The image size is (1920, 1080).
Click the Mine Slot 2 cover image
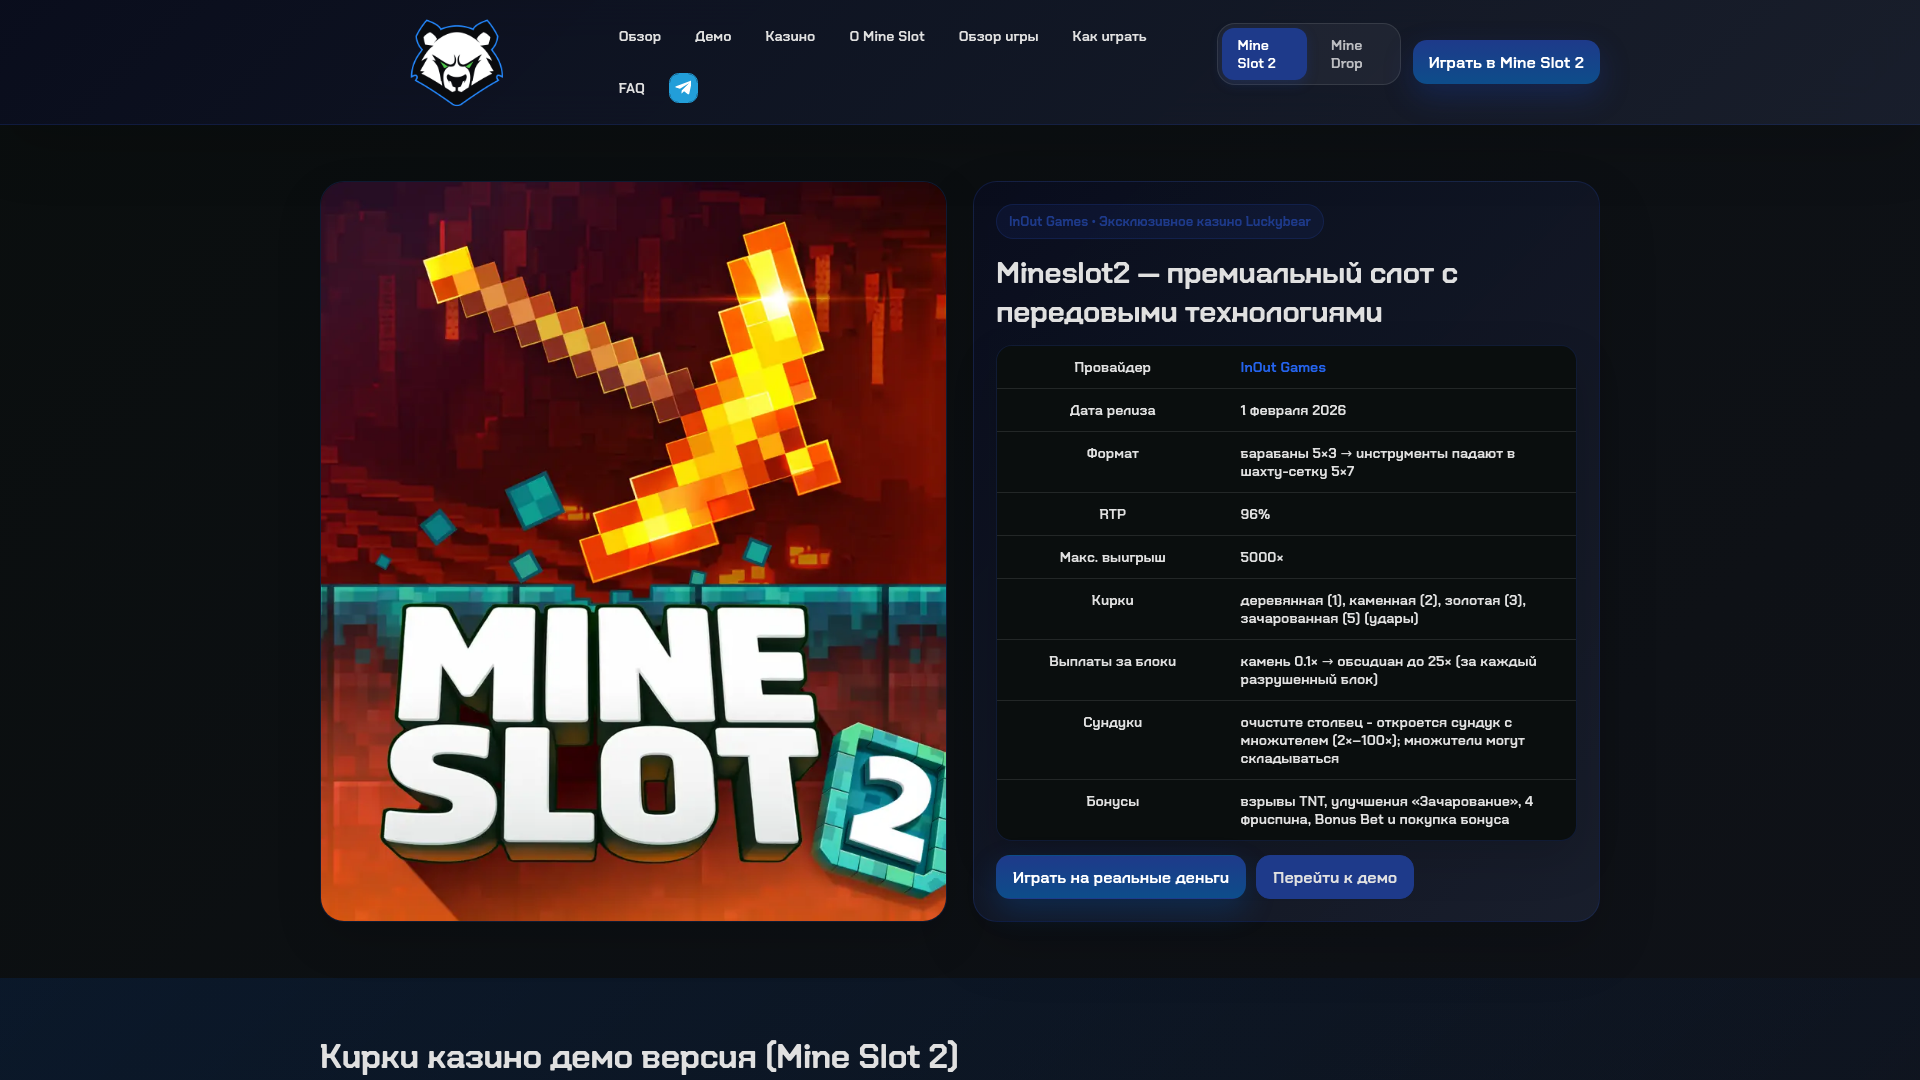click(x=633, y=551)
